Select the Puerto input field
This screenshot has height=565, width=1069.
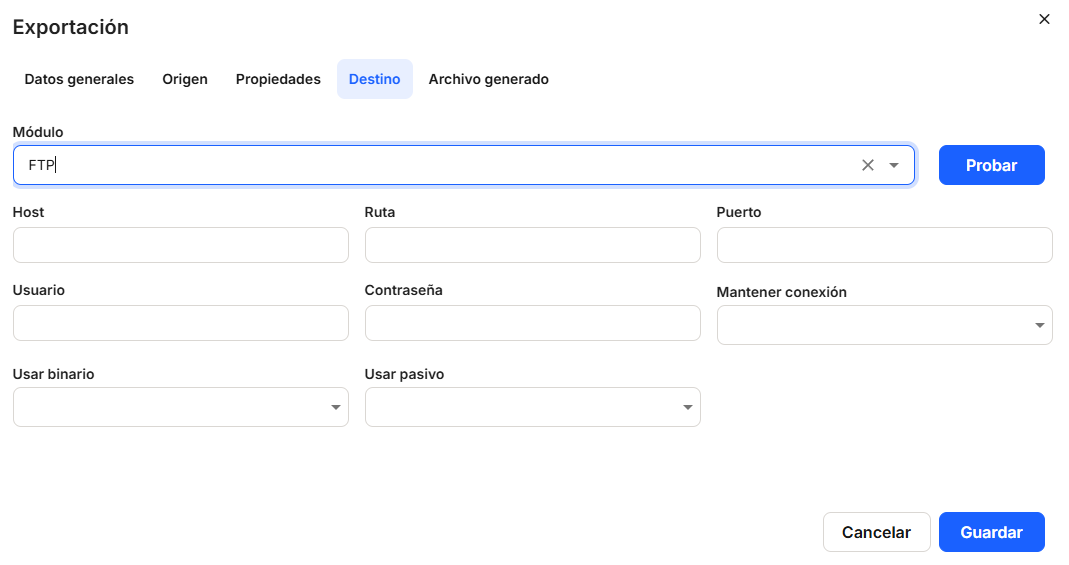884,245
